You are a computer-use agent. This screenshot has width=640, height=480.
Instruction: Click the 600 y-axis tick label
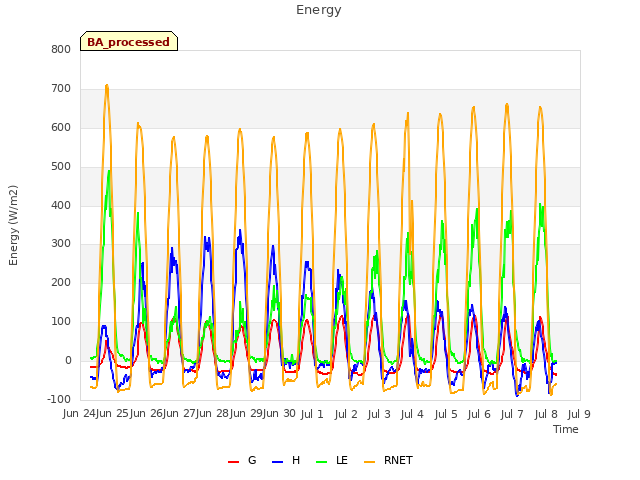tap(61, 128)
